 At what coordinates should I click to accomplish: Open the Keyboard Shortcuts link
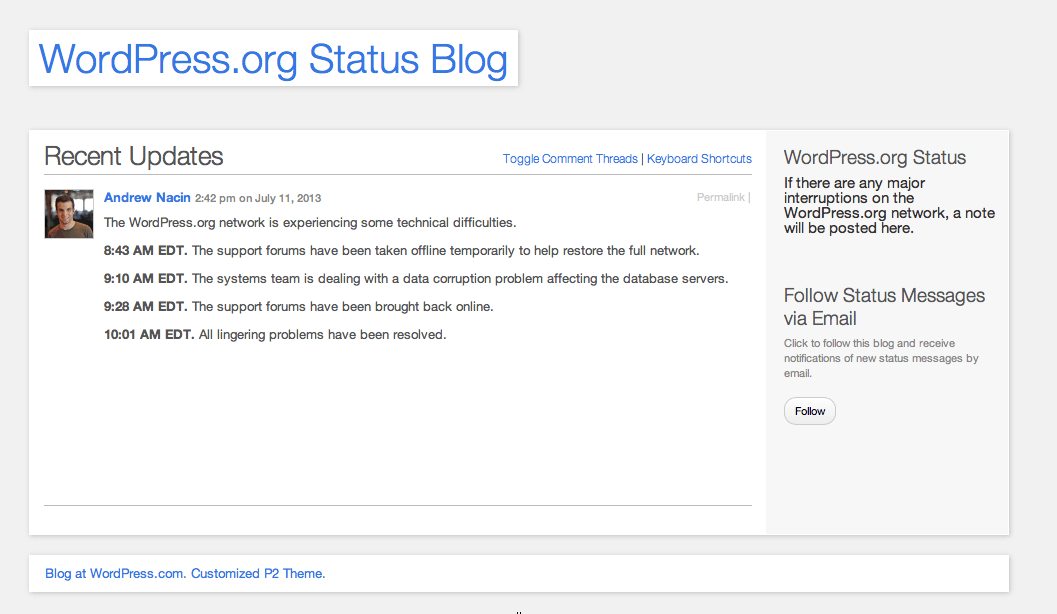[699, 158]
